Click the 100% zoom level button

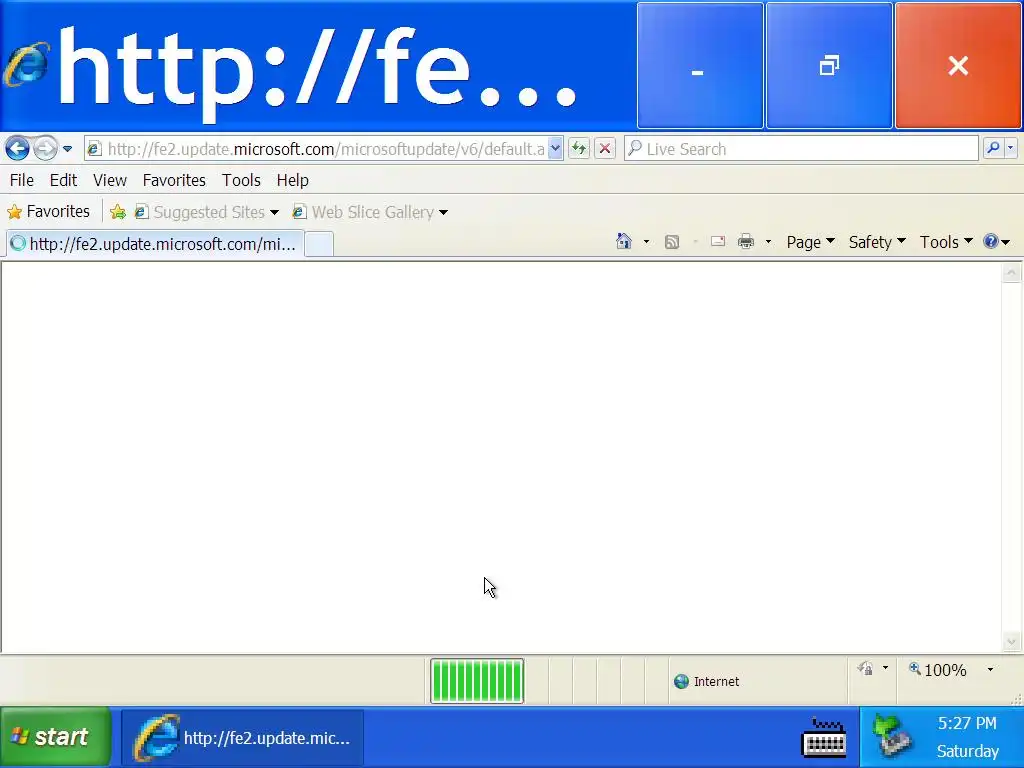coord(938,670)
